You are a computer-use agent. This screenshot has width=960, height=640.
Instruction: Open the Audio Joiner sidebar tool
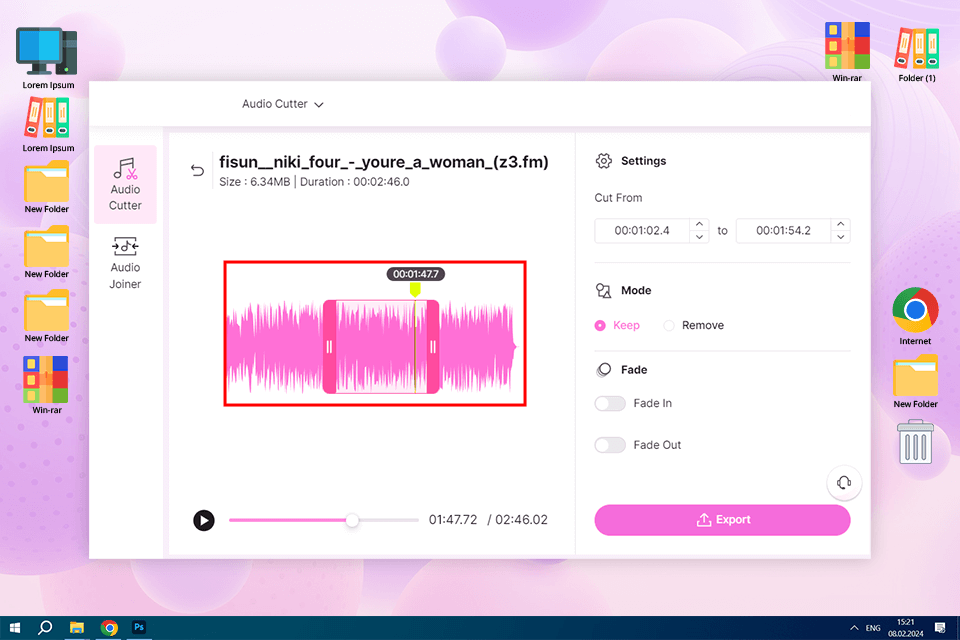point(125,263)
